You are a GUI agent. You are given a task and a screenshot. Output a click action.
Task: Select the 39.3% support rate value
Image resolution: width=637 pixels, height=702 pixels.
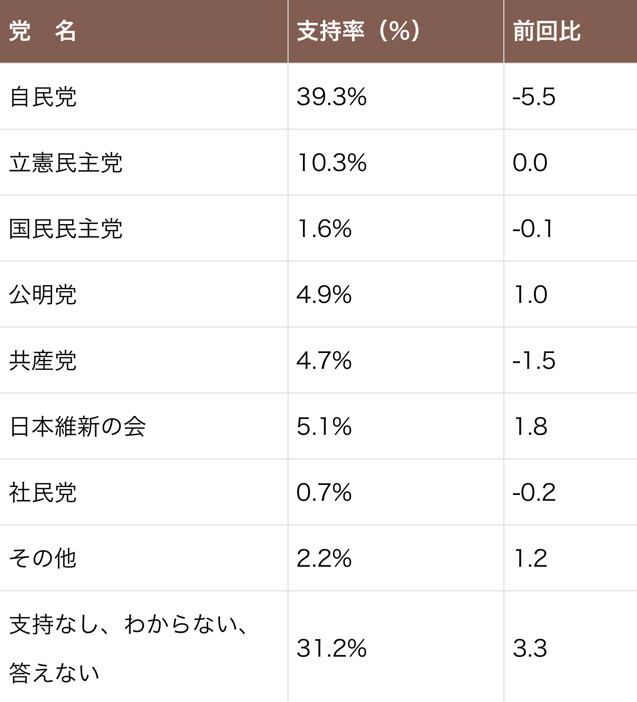click(332, 97)
